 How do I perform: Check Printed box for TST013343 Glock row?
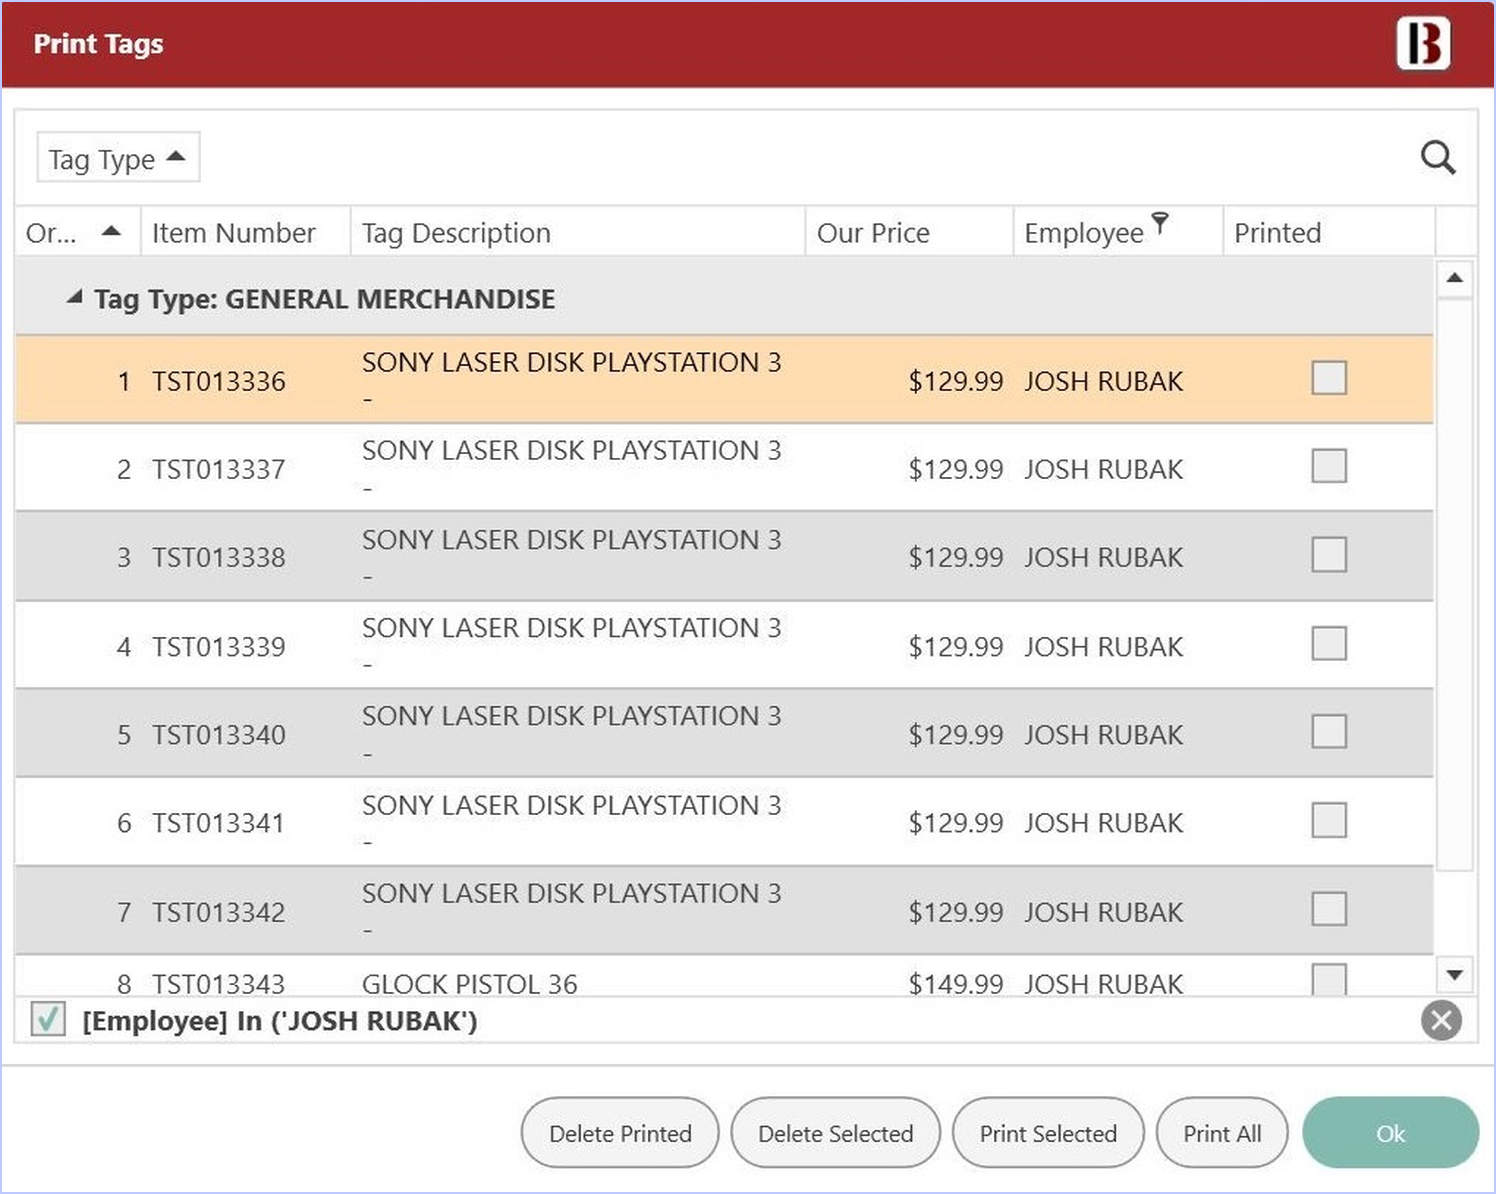(1329, 979)
